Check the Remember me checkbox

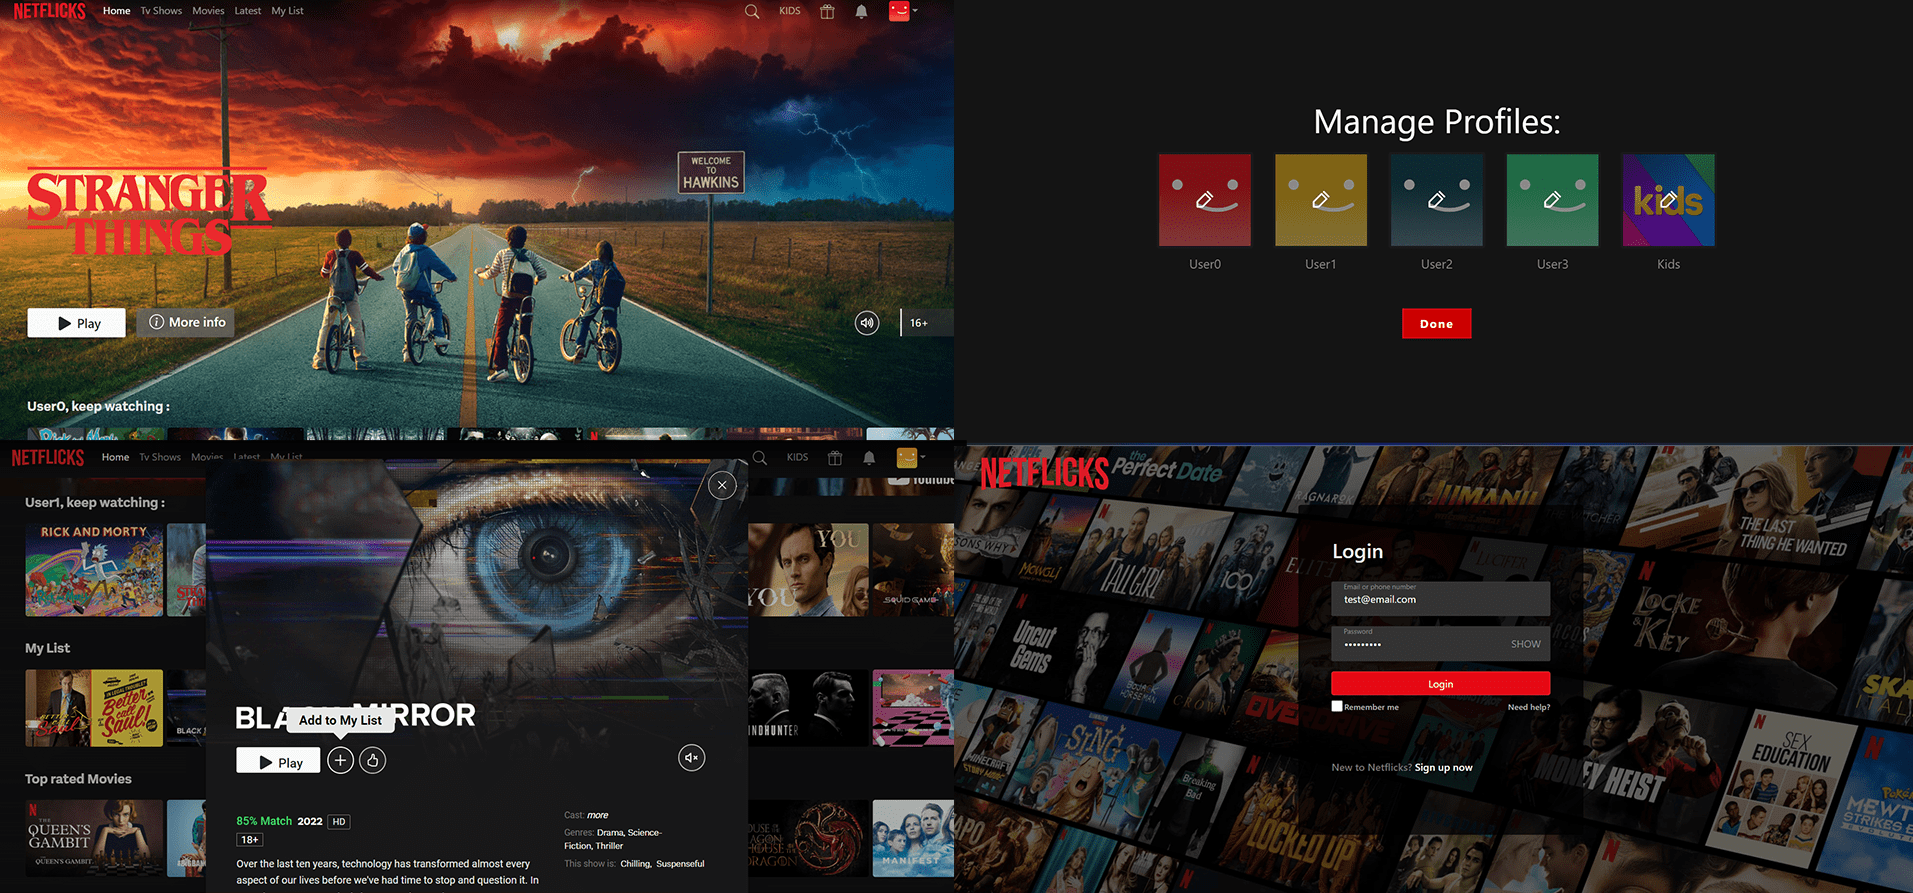point(1337,706)
